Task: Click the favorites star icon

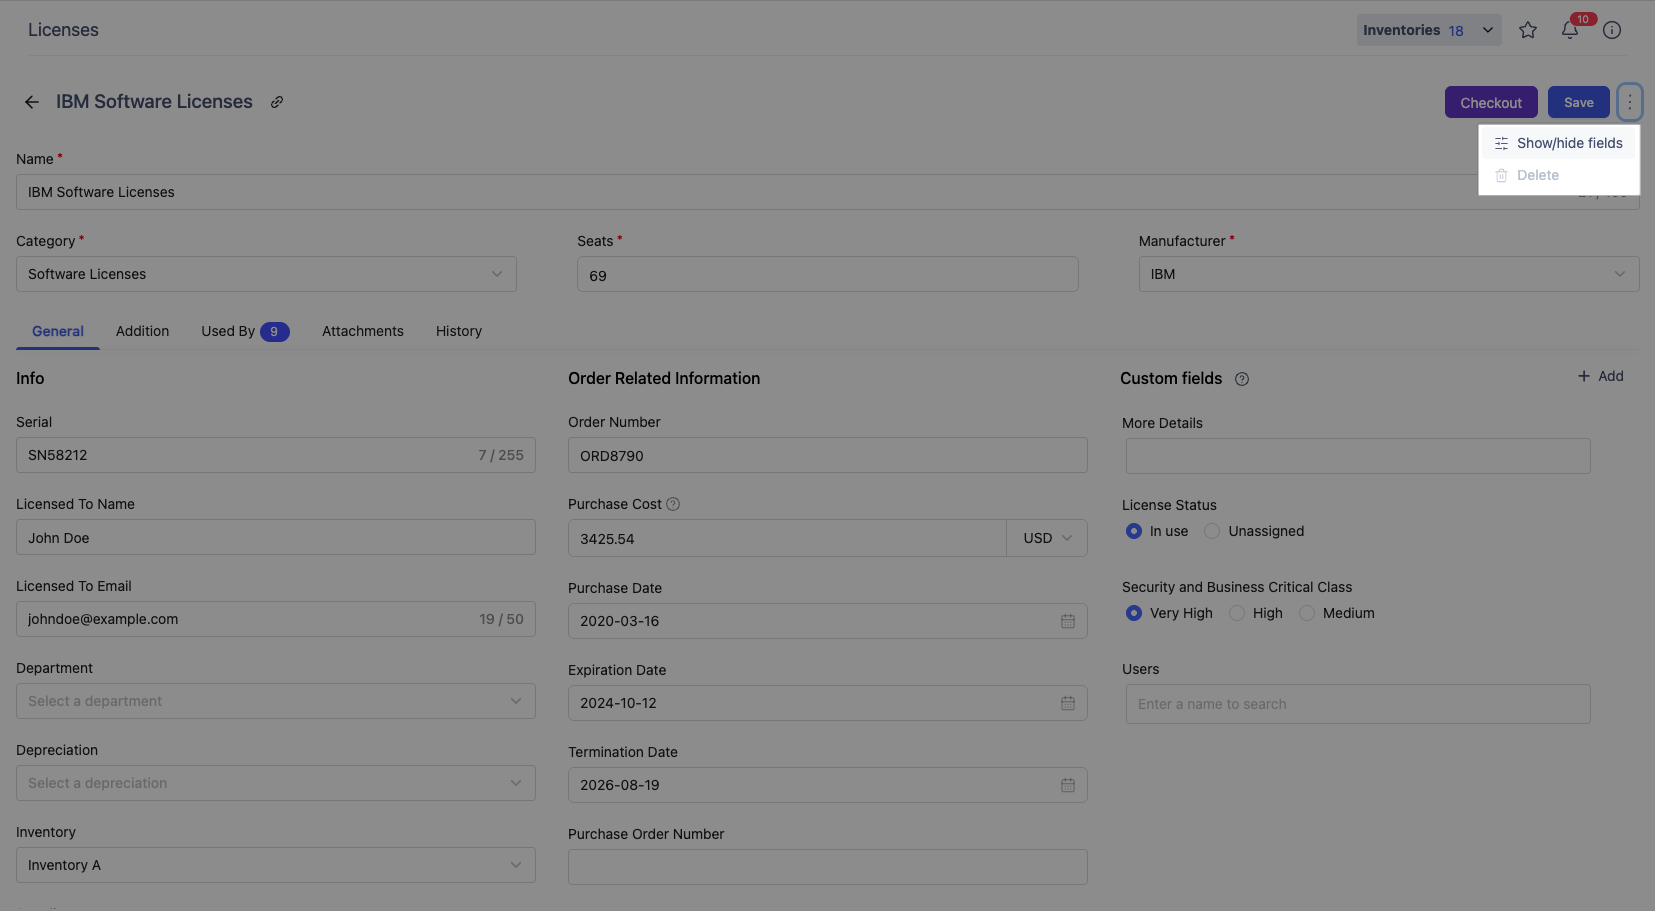Action: pyautogui.click(x=1527, y=30)
